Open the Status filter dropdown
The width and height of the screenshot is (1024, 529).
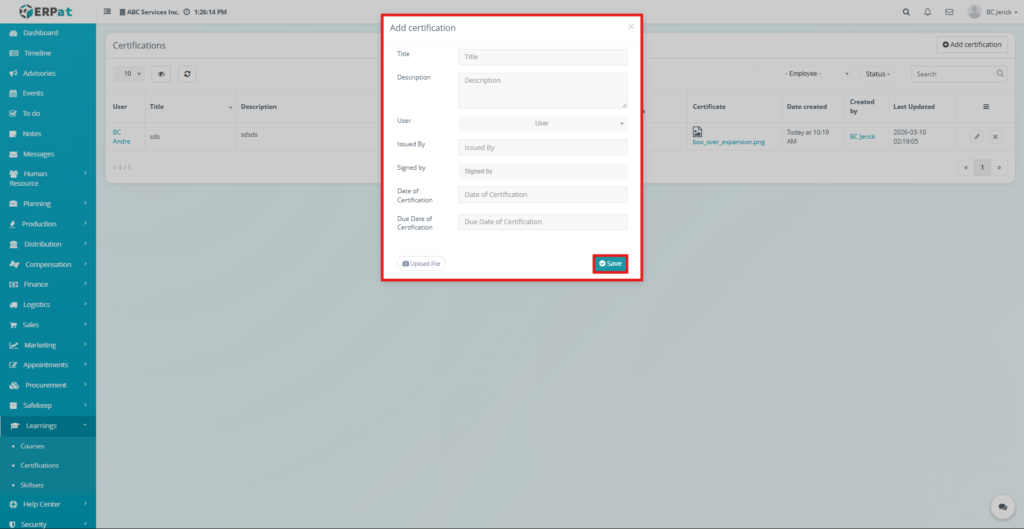pos(878,74)
